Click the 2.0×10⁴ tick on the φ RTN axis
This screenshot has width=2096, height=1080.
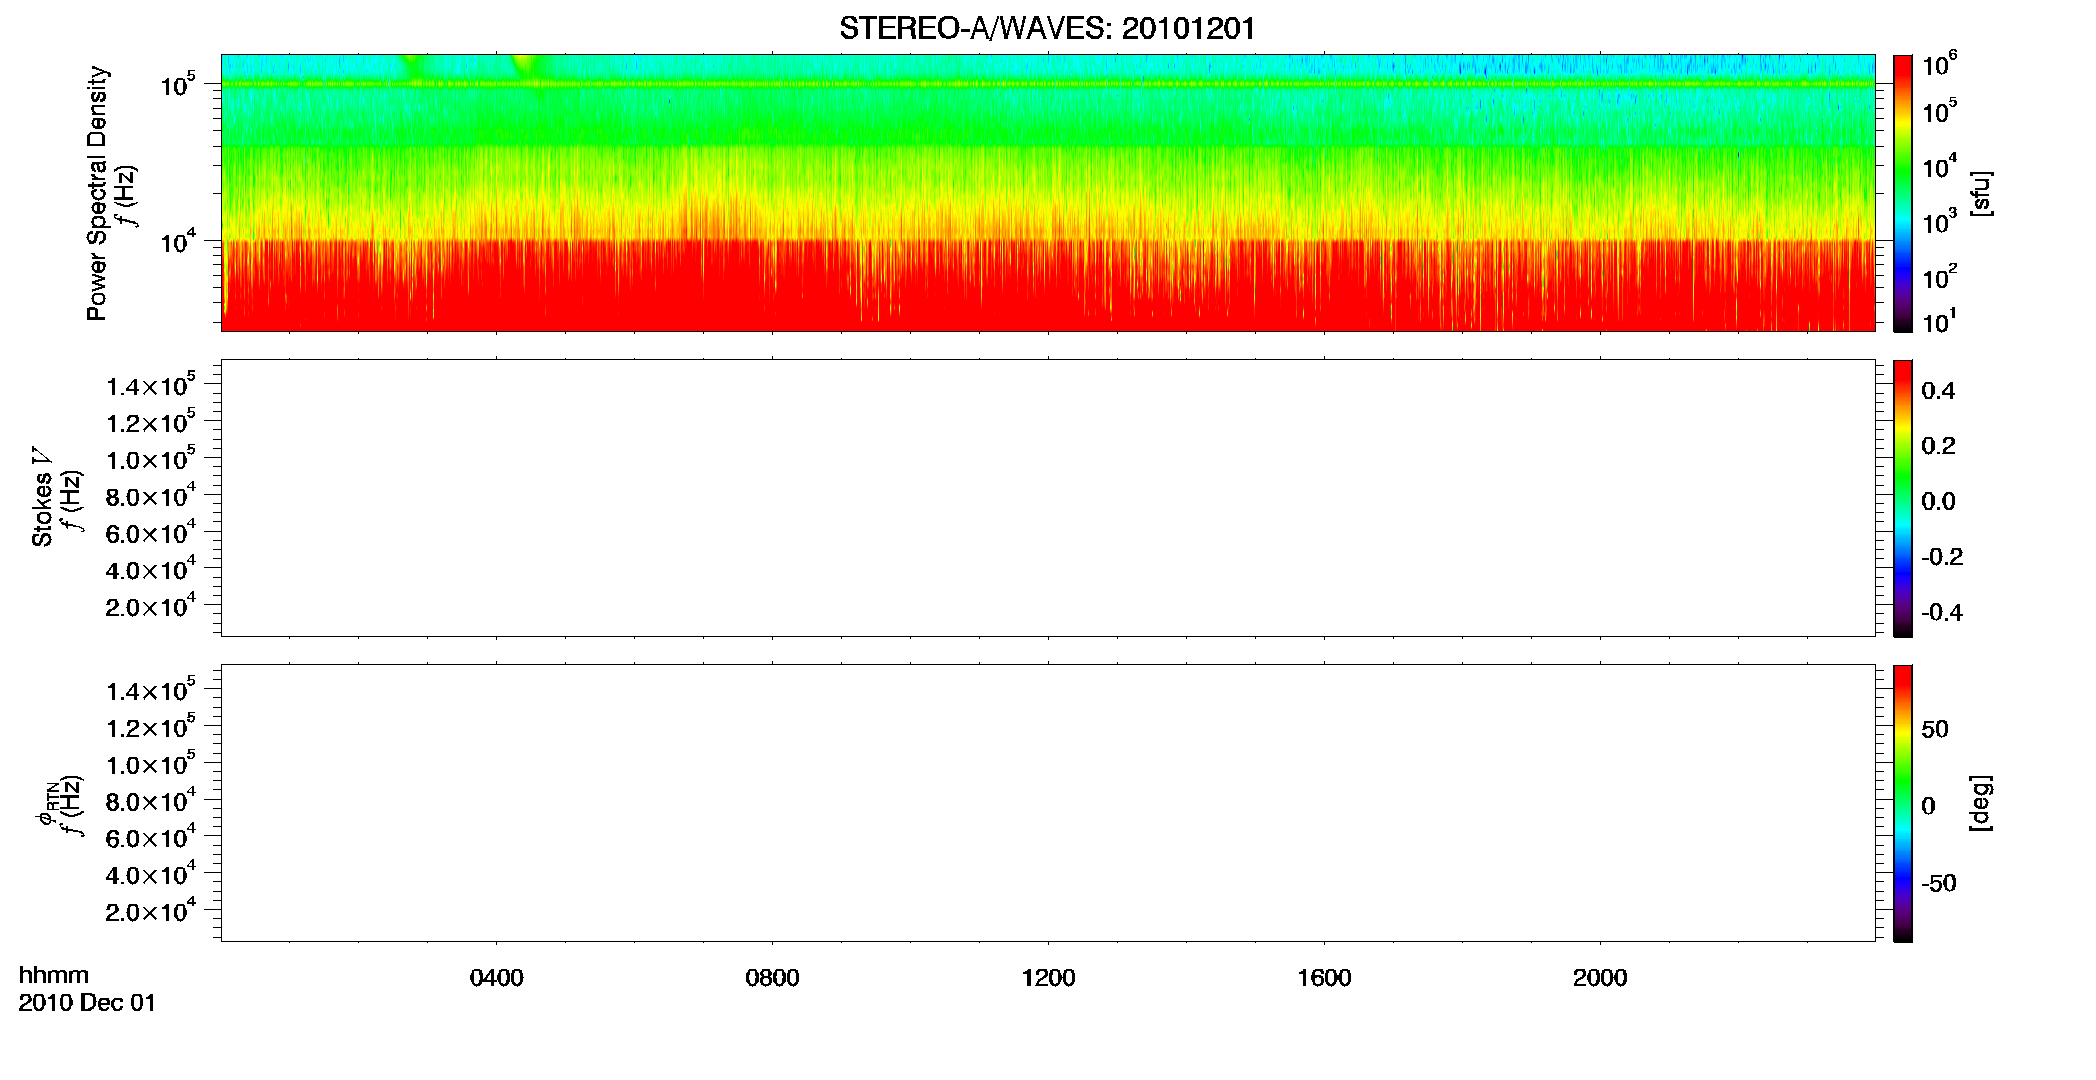(x=150, y=911)
